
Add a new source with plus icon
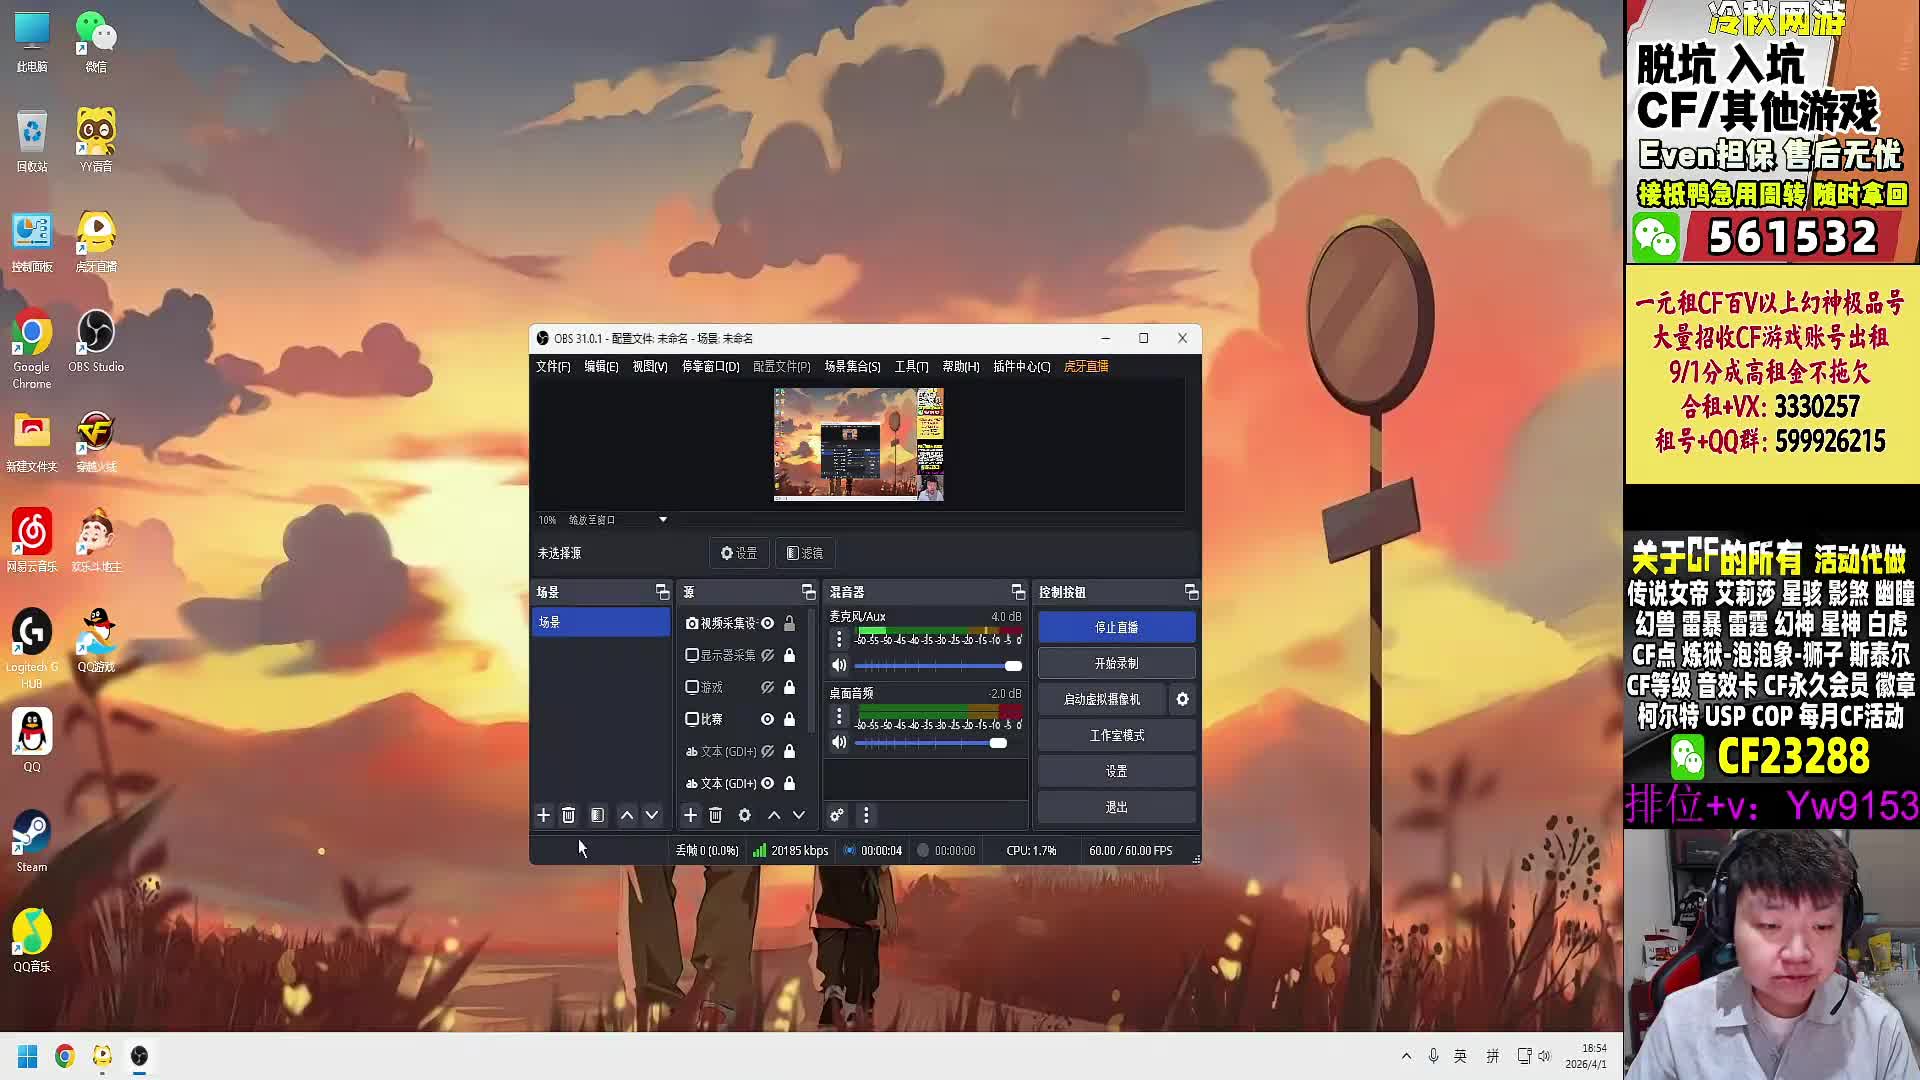[x=690, y=815]
